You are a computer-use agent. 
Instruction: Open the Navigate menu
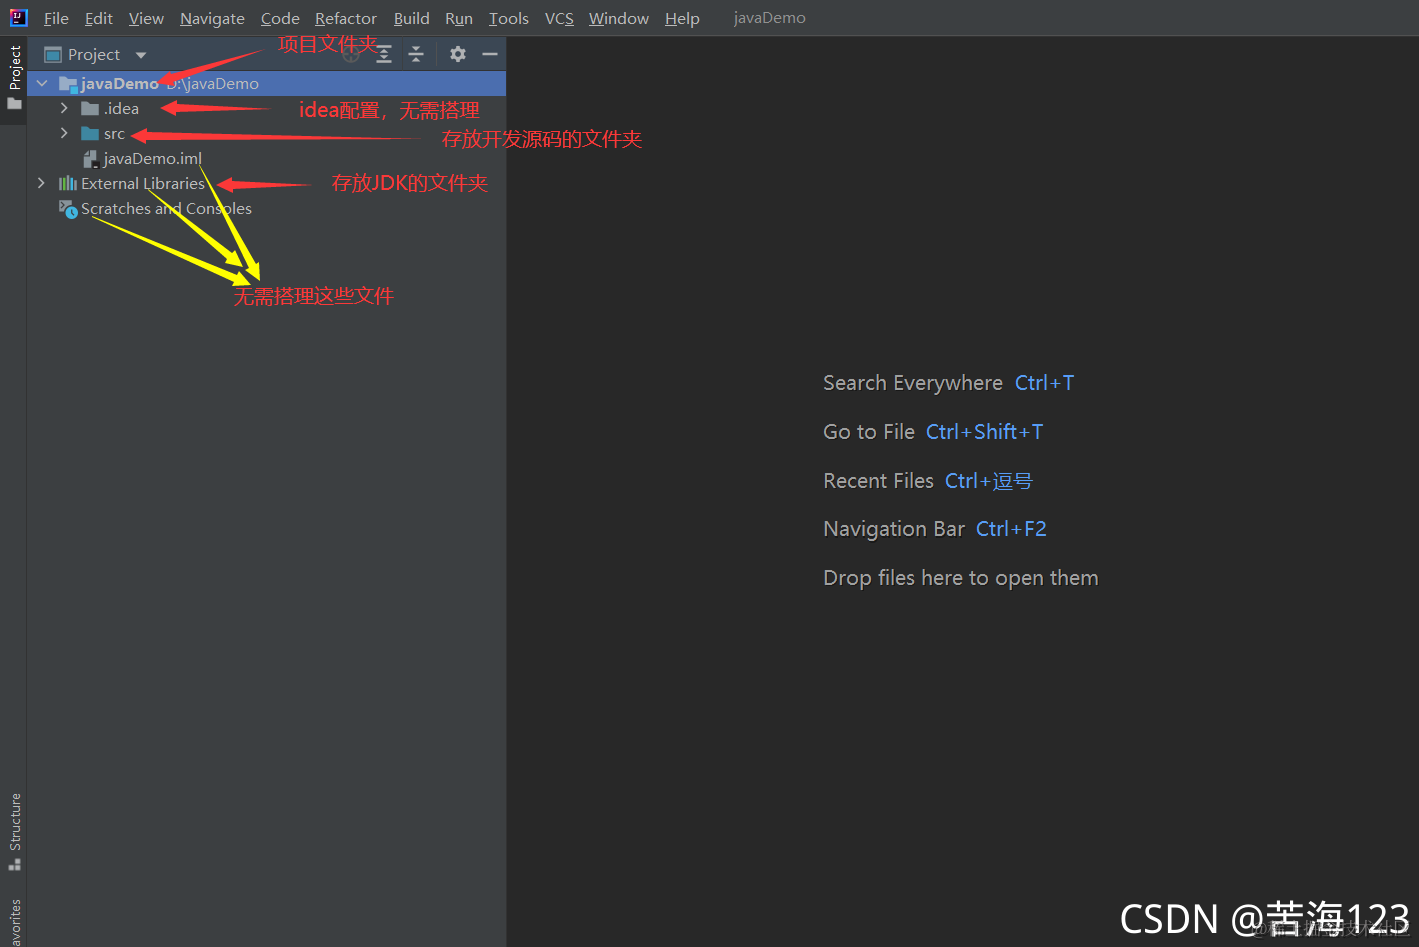tap(212, 18)
